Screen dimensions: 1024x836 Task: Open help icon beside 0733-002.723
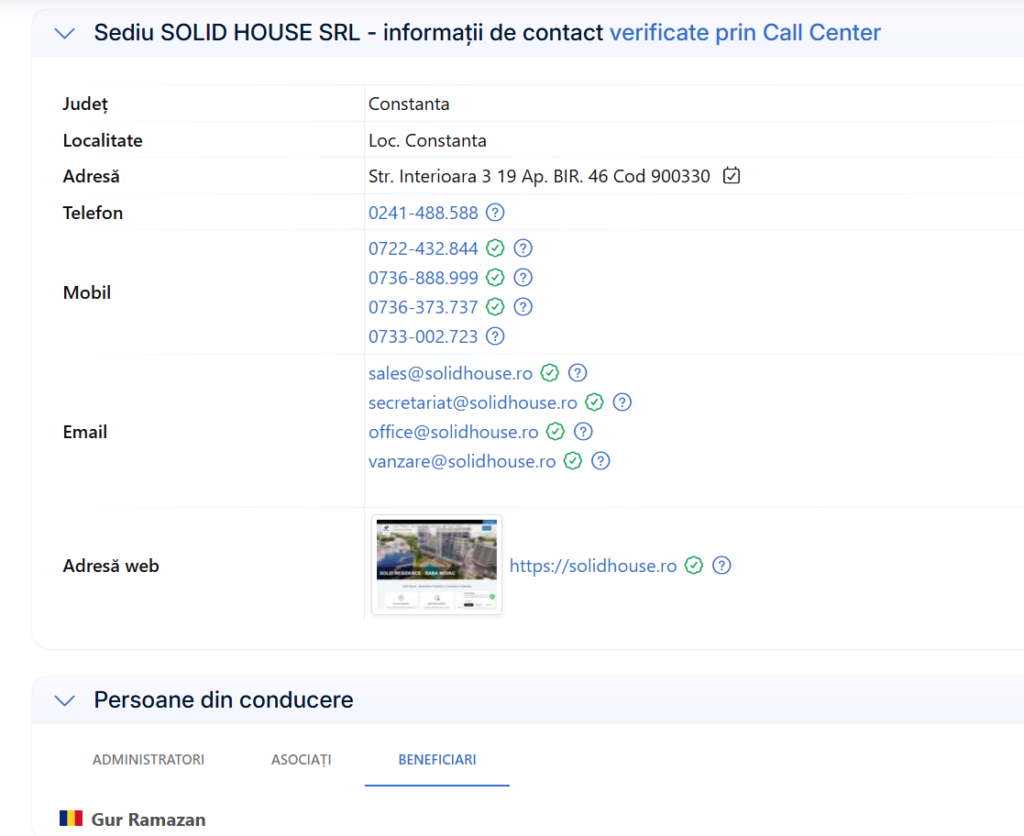(496, 336)
